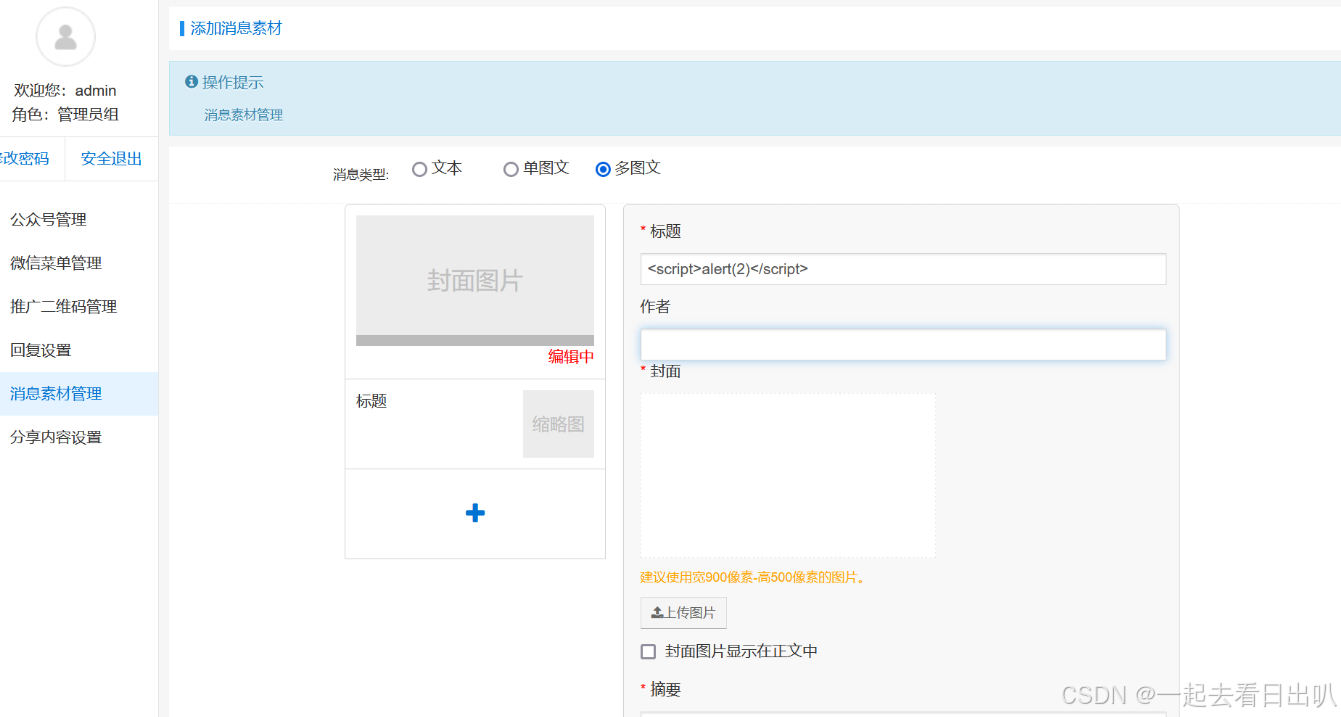Image resolution: width=1341 pixels, height=717 pixels.
Task: Click the blue plus add-article icon
Action: tap(475, 513)
